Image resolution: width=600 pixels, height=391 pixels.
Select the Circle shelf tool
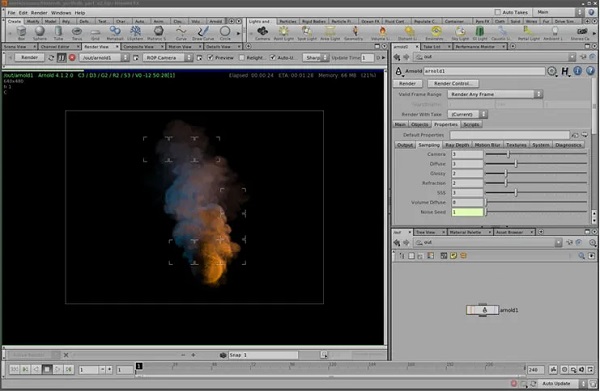click(x=225, y=33)
